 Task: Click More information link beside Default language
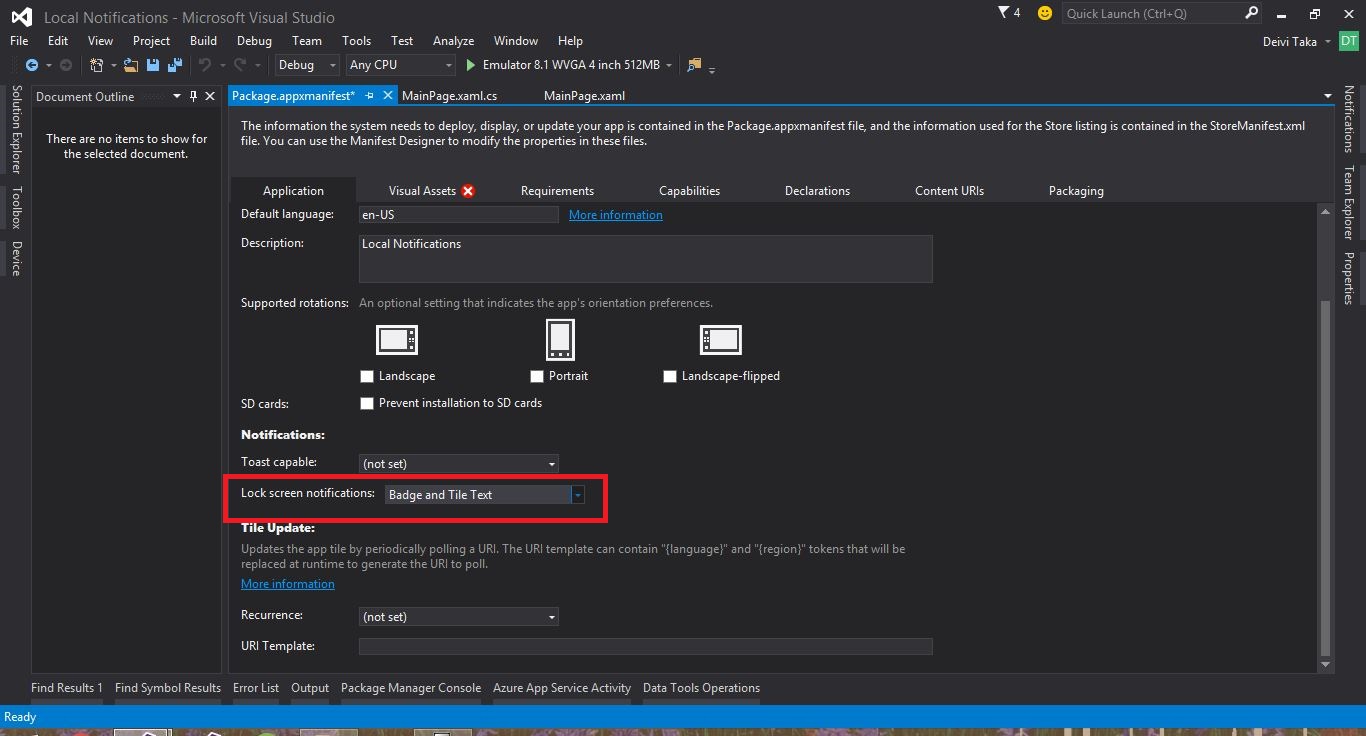click(615, 215)
